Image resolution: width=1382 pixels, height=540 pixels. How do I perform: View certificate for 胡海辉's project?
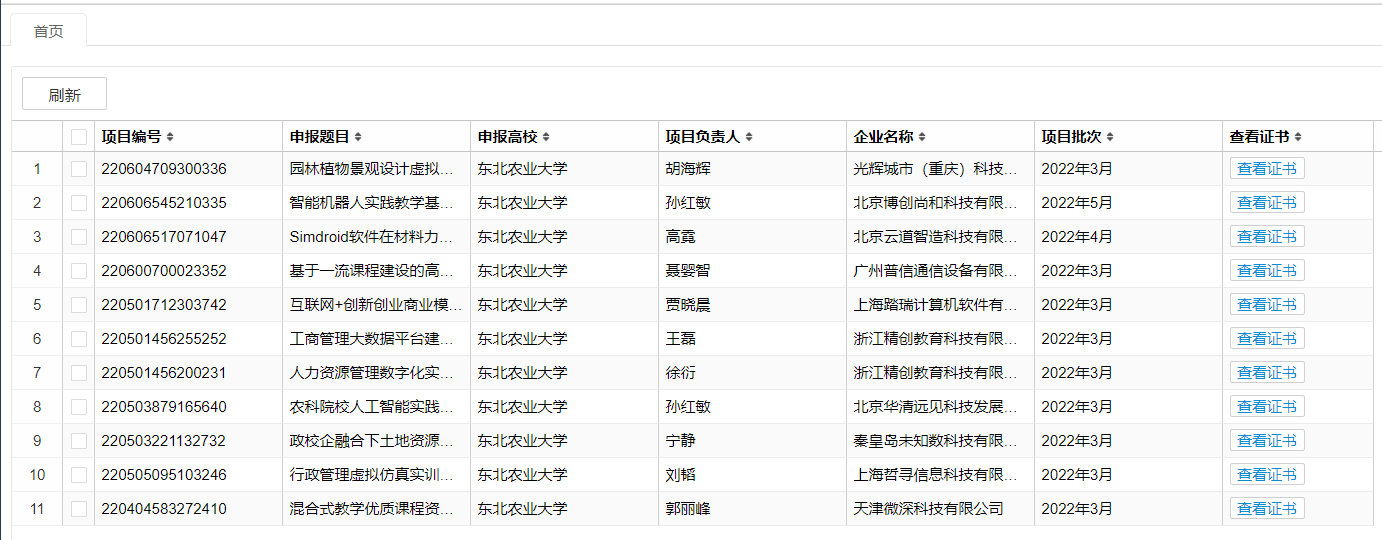click(1266, 169)
